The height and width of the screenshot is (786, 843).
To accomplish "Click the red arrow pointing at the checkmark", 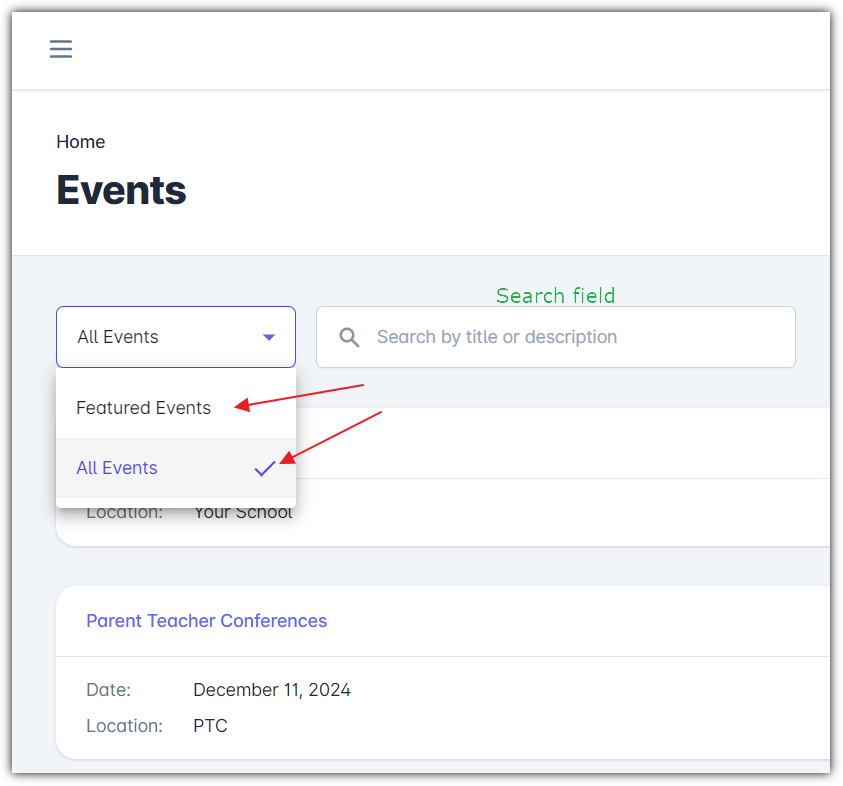I will (331, 436).
